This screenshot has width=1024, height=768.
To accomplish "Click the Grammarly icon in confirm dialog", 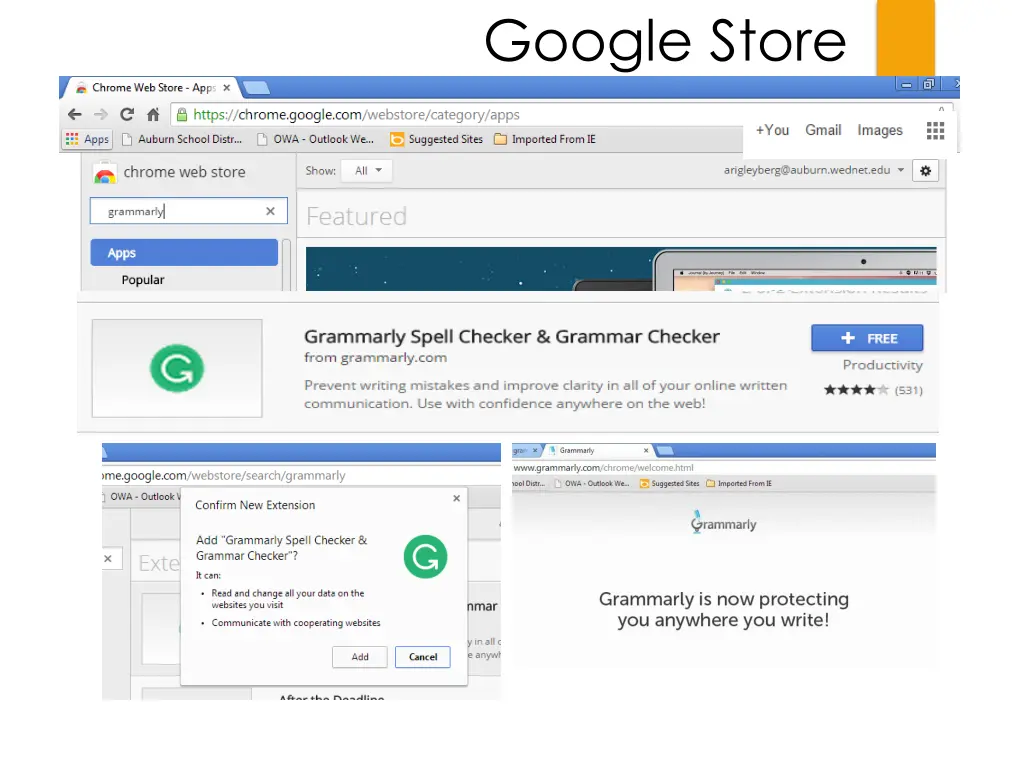I will point(425,557).
